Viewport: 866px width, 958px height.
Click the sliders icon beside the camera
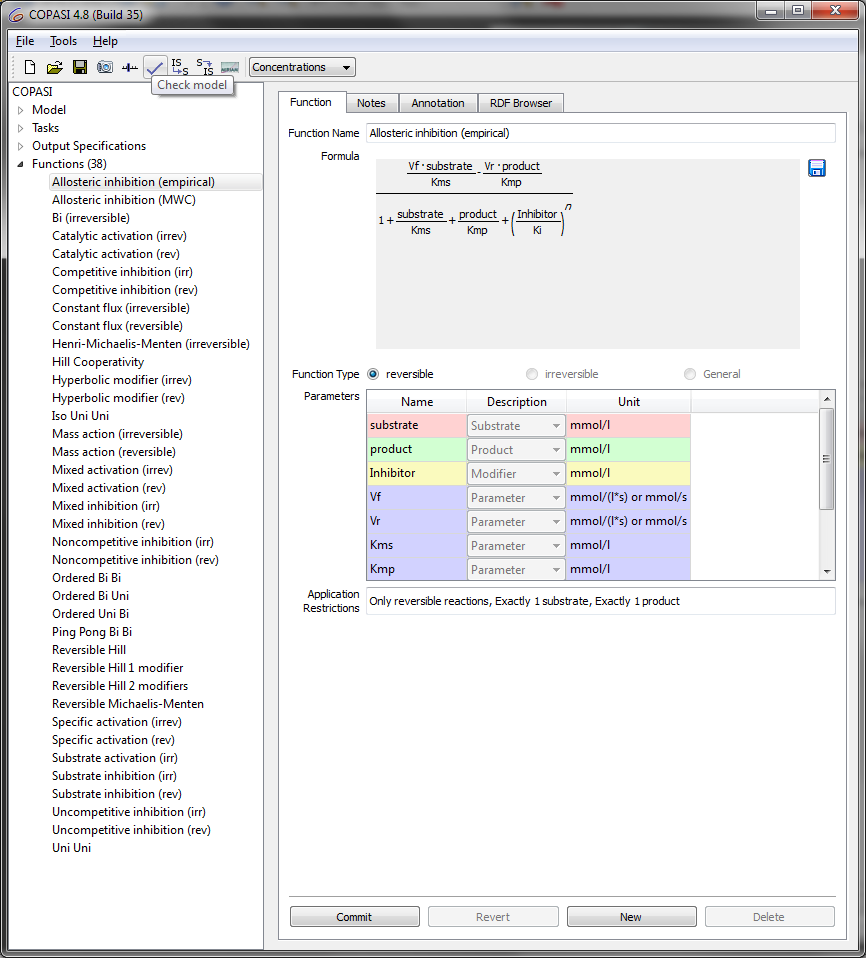tap(130, 67)
